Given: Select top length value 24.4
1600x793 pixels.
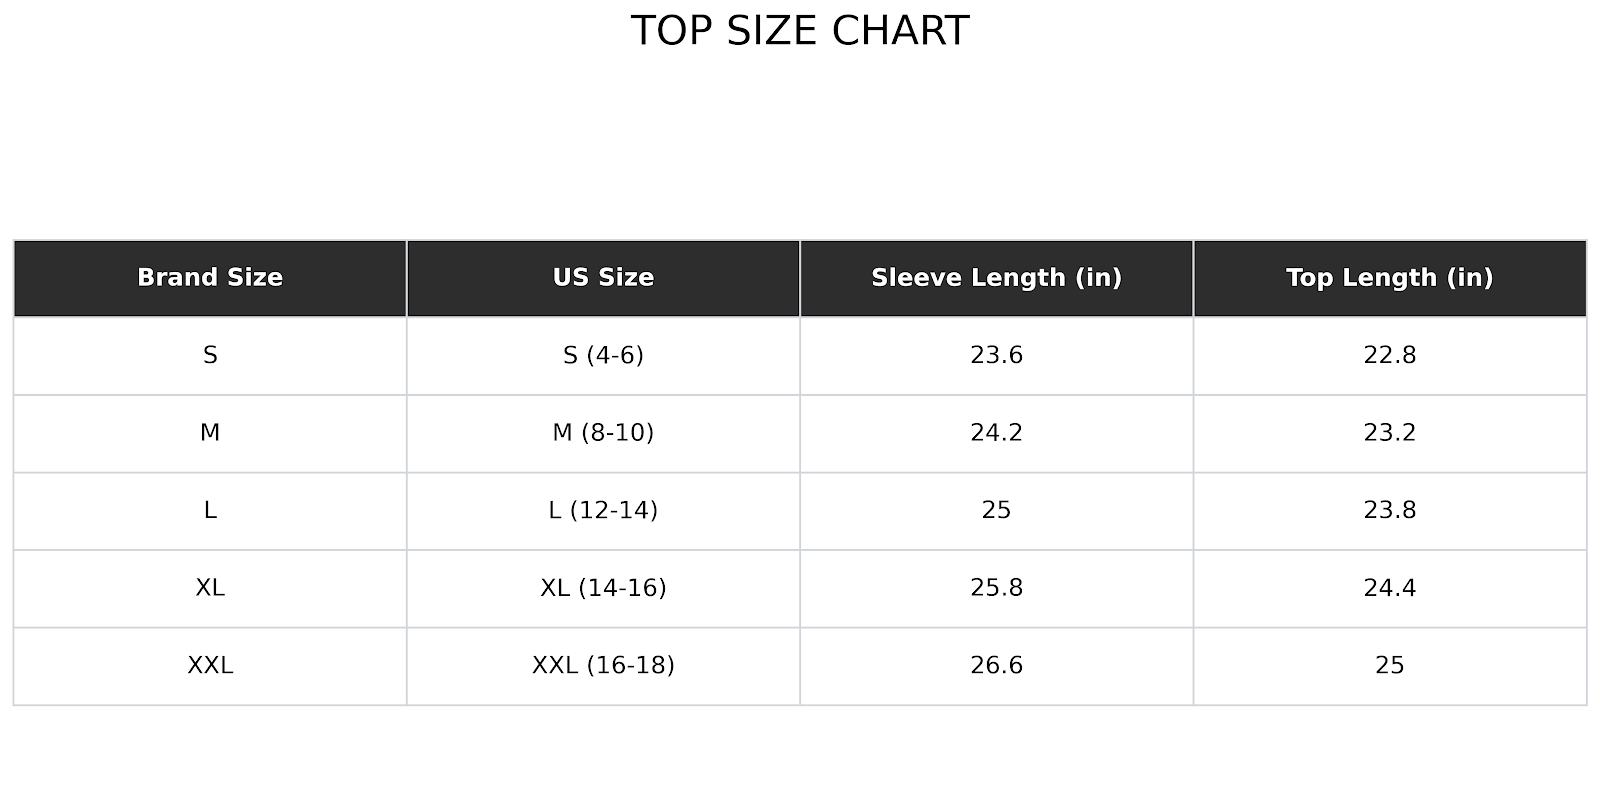Looking at the screenshot, I should [1389, 588].
